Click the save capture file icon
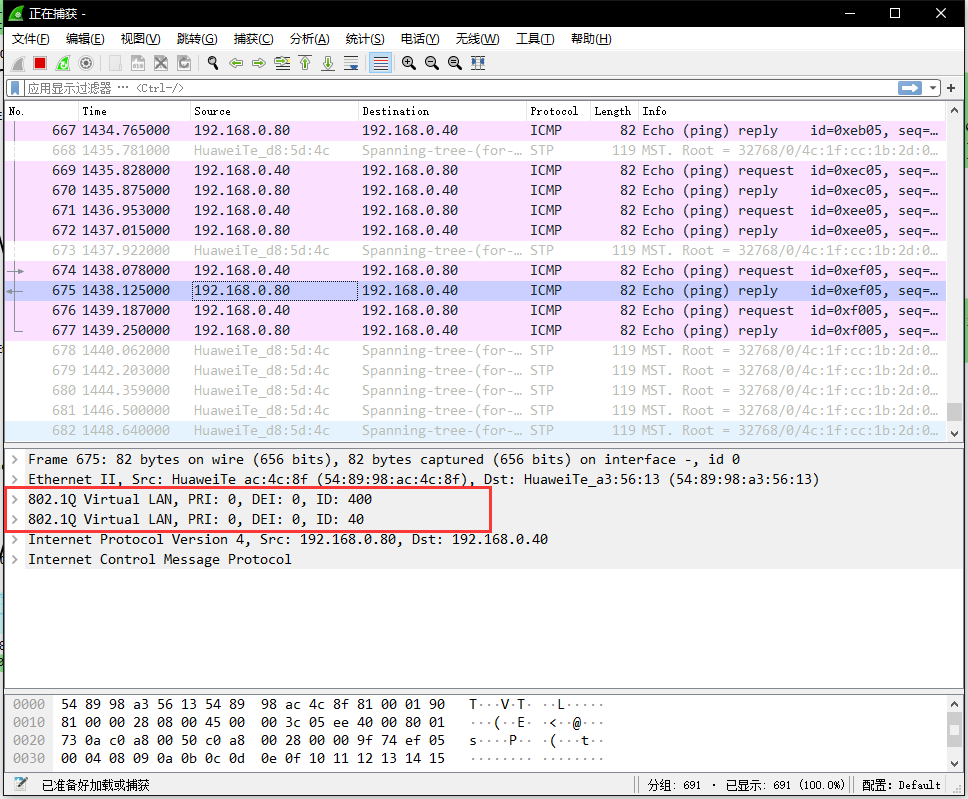Image resolution: width=968 pixels, height=799 pixels. click(138, 63)
